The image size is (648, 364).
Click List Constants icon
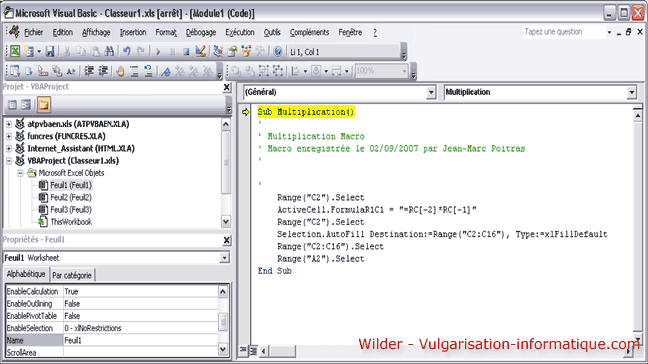coord(29,71)
